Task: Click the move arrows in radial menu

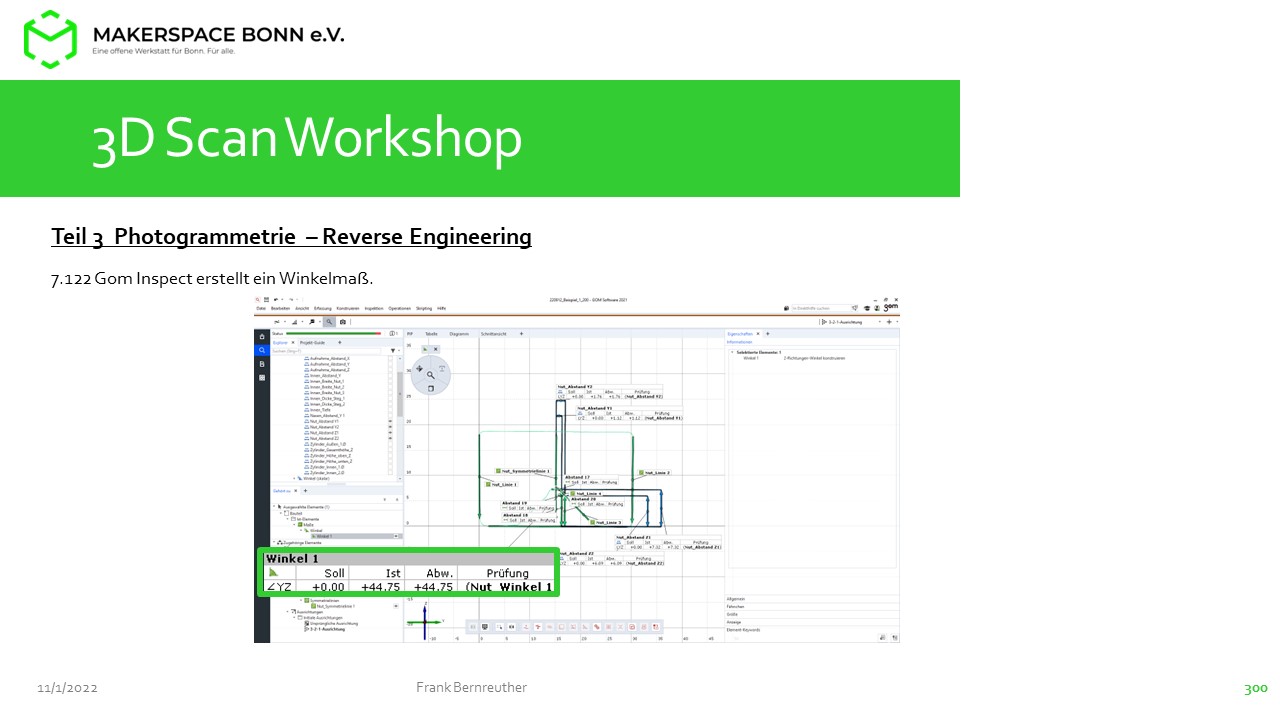Action: click(419, 368)
